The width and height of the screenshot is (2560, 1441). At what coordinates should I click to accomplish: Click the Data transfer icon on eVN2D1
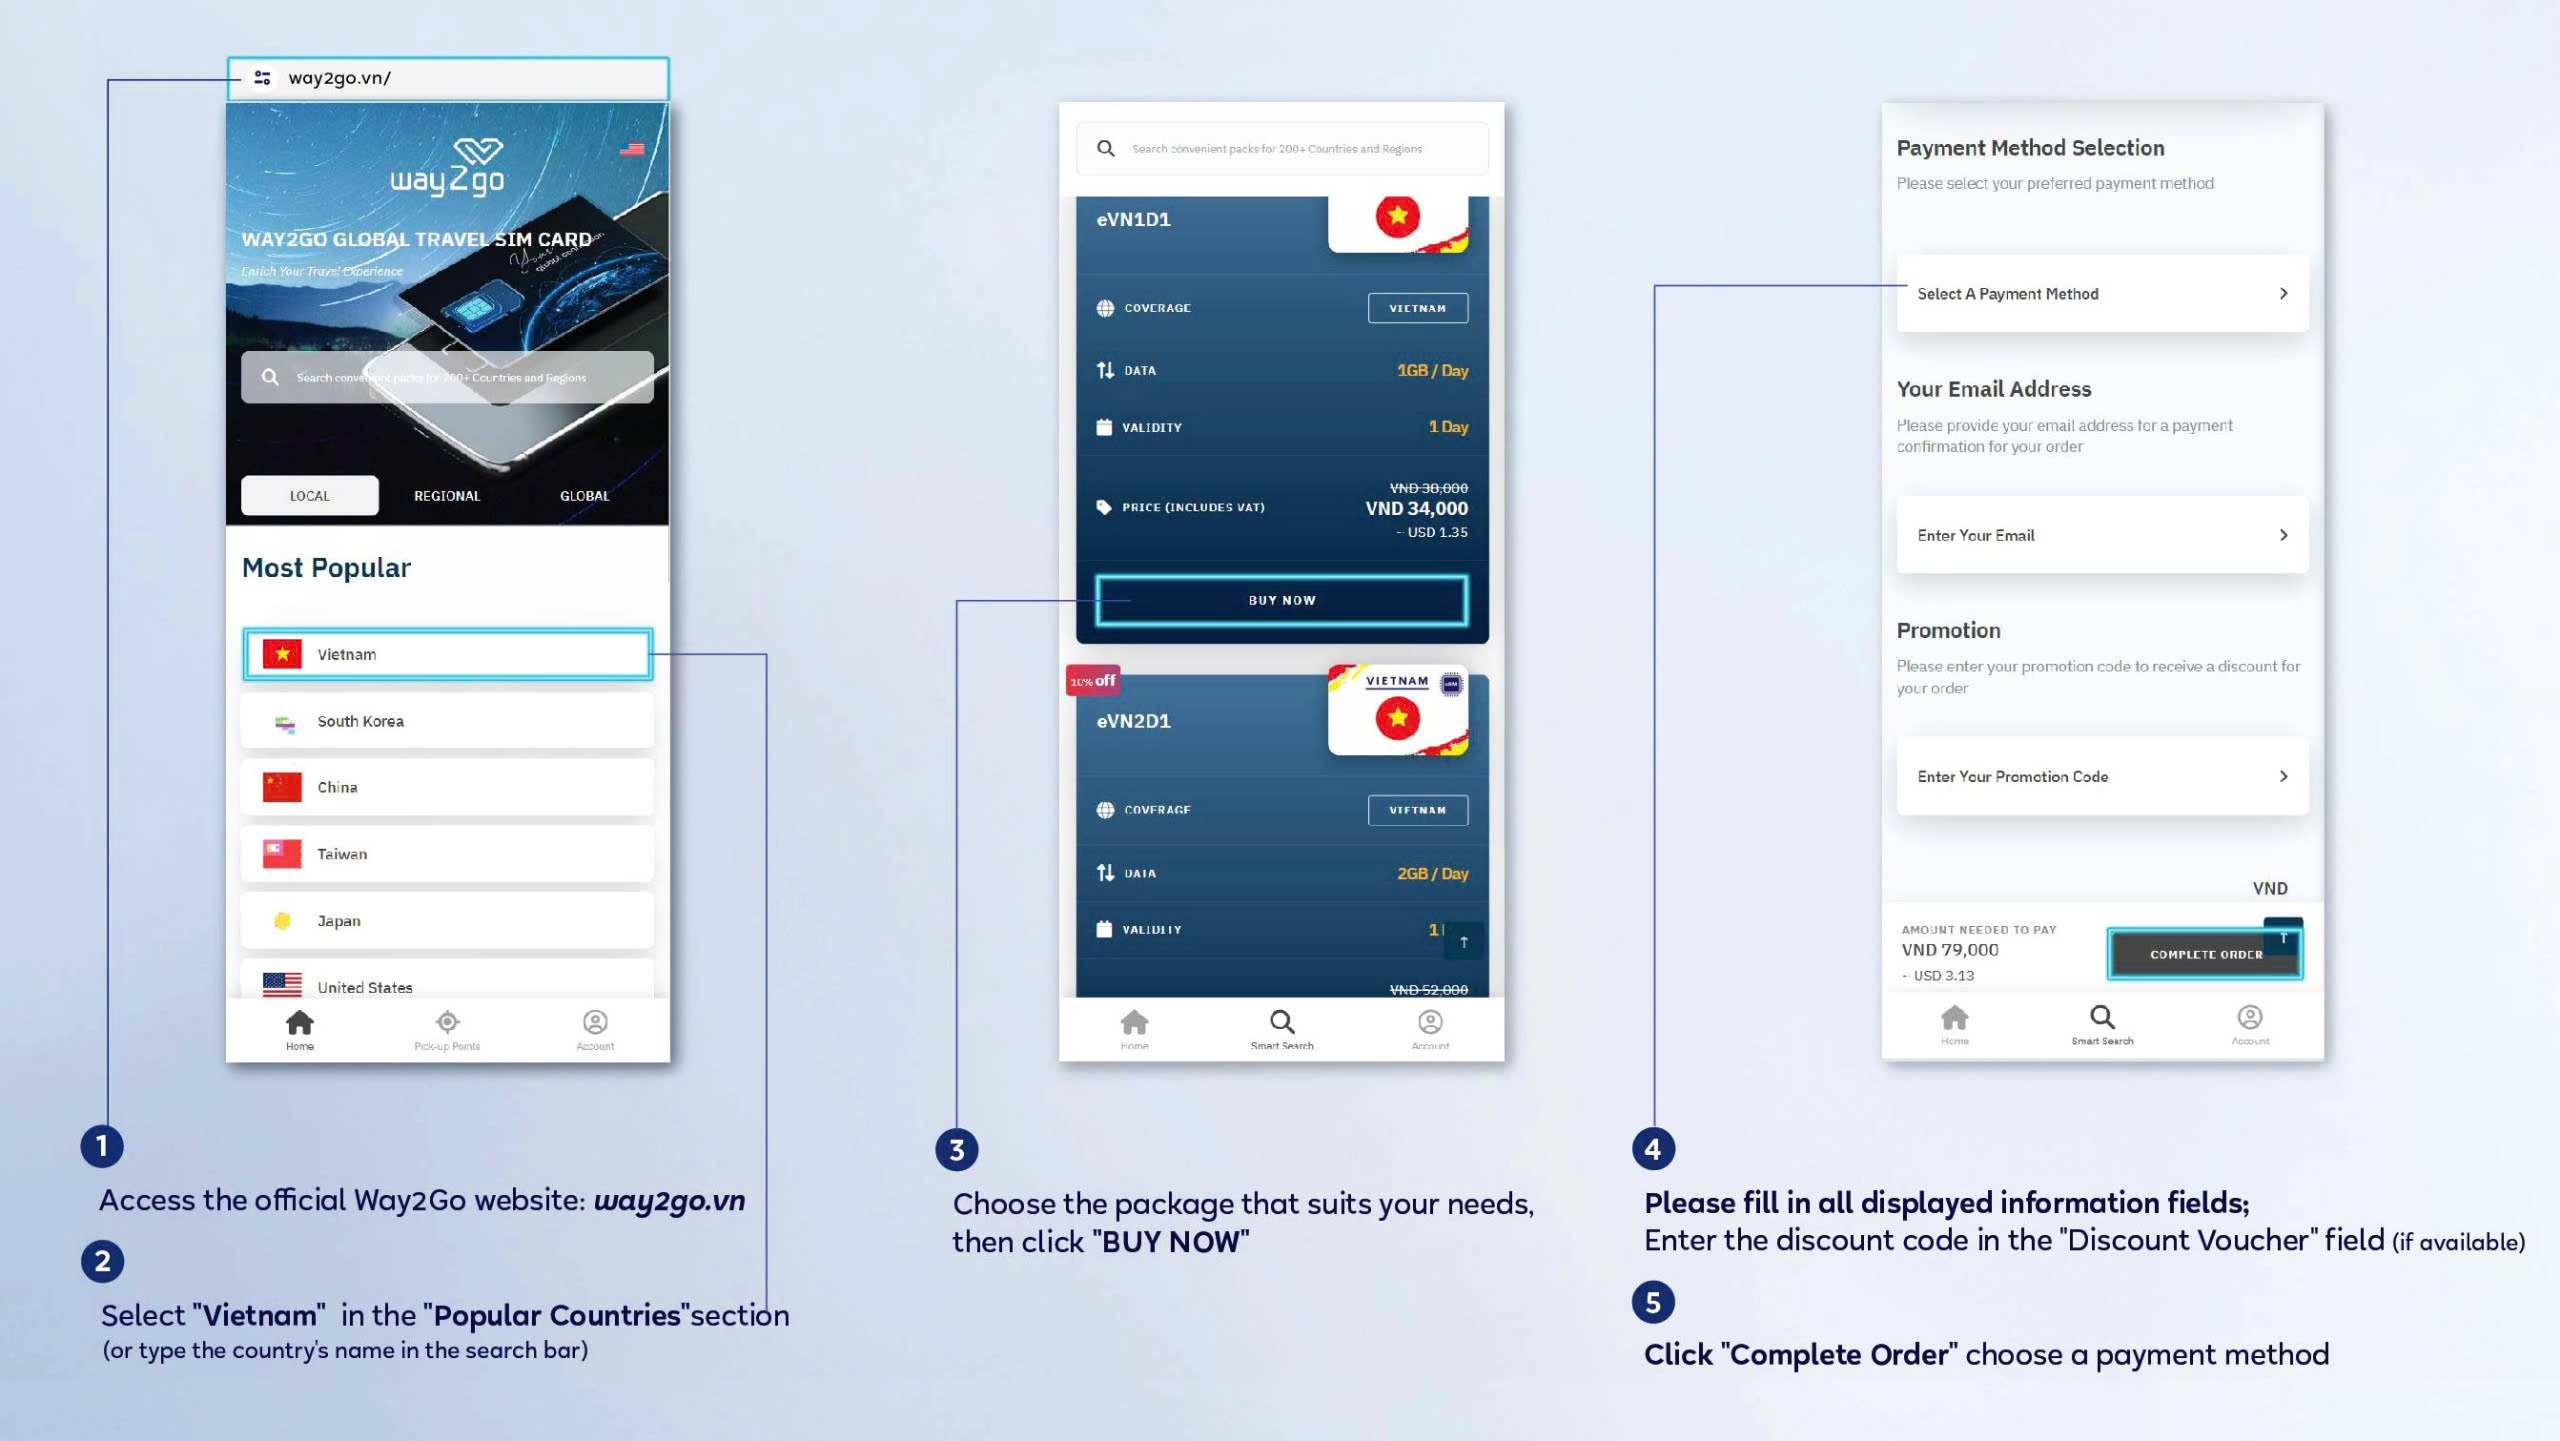(1104, 872)
